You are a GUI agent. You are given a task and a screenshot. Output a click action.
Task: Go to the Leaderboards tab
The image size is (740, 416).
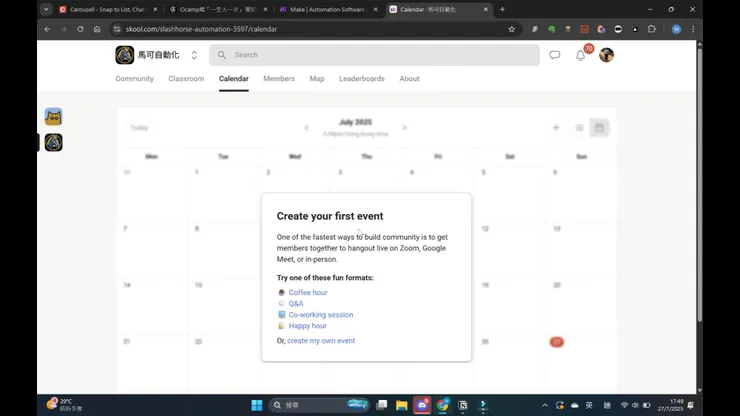pyautogui.click(x=362, y=78)
